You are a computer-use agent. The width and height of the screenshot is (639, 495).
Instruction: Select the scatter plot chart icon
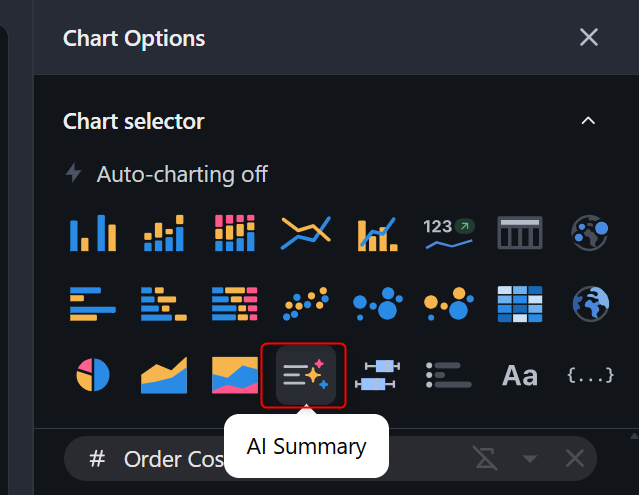305,303
